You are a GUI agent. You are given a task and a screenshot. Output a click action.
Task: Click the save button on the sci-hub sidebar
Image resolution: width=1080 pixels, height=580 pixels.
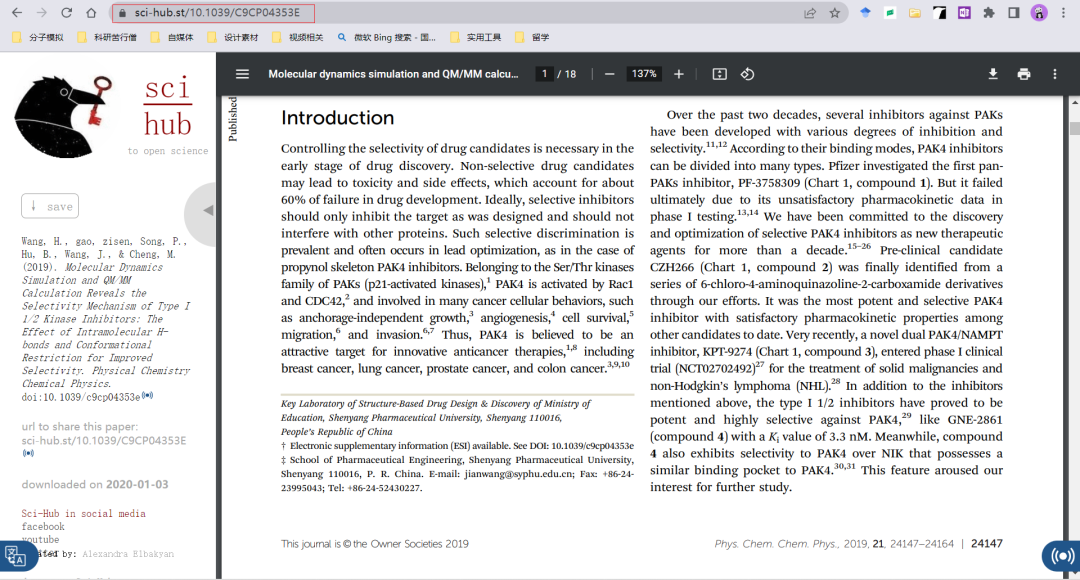tap(50, 205)
